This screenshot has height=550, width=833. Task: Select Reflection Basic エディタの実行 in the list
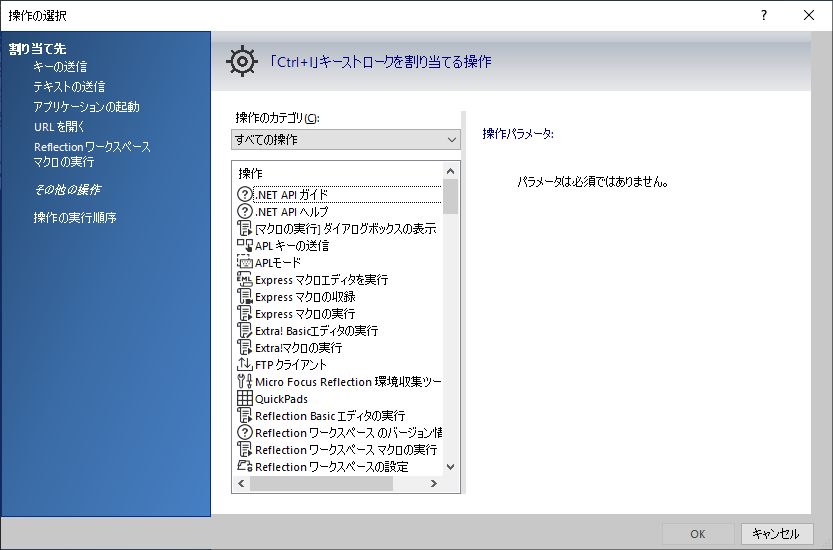[330, 416]
